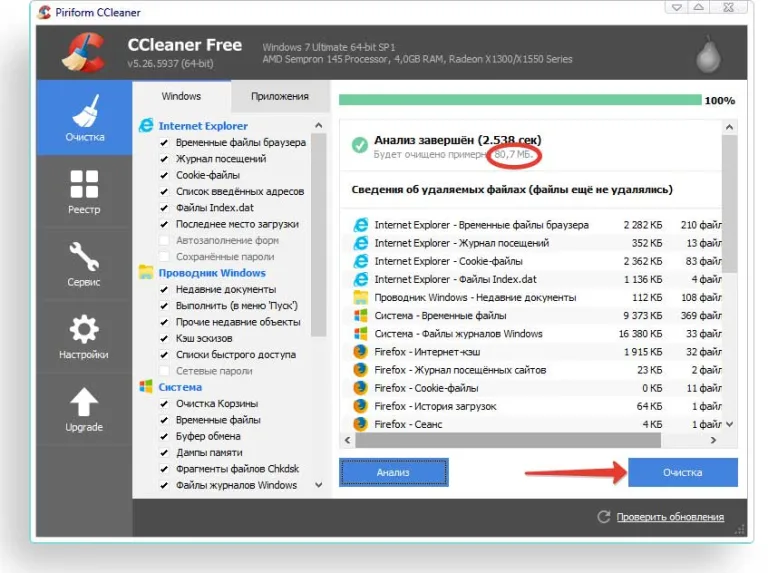Click Windows icon in Система - Временные файлы row
The width and height of the screenshot is (768, 573).
click(360, 315)
